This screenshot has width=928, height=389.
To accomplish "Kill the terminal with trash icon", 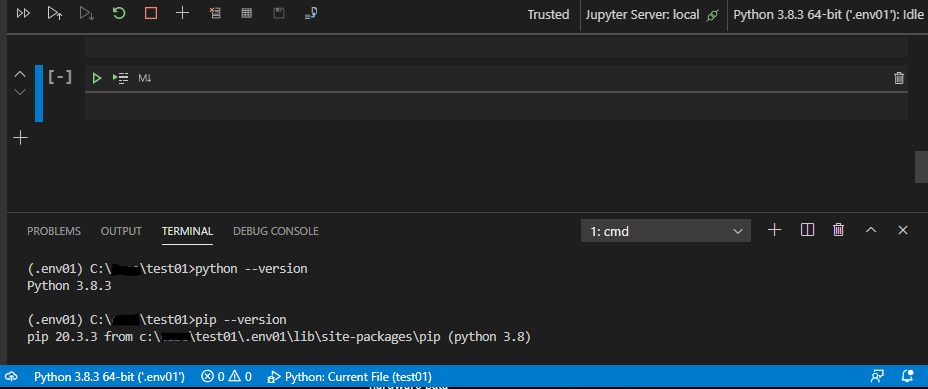I will (x=839, y=230).
